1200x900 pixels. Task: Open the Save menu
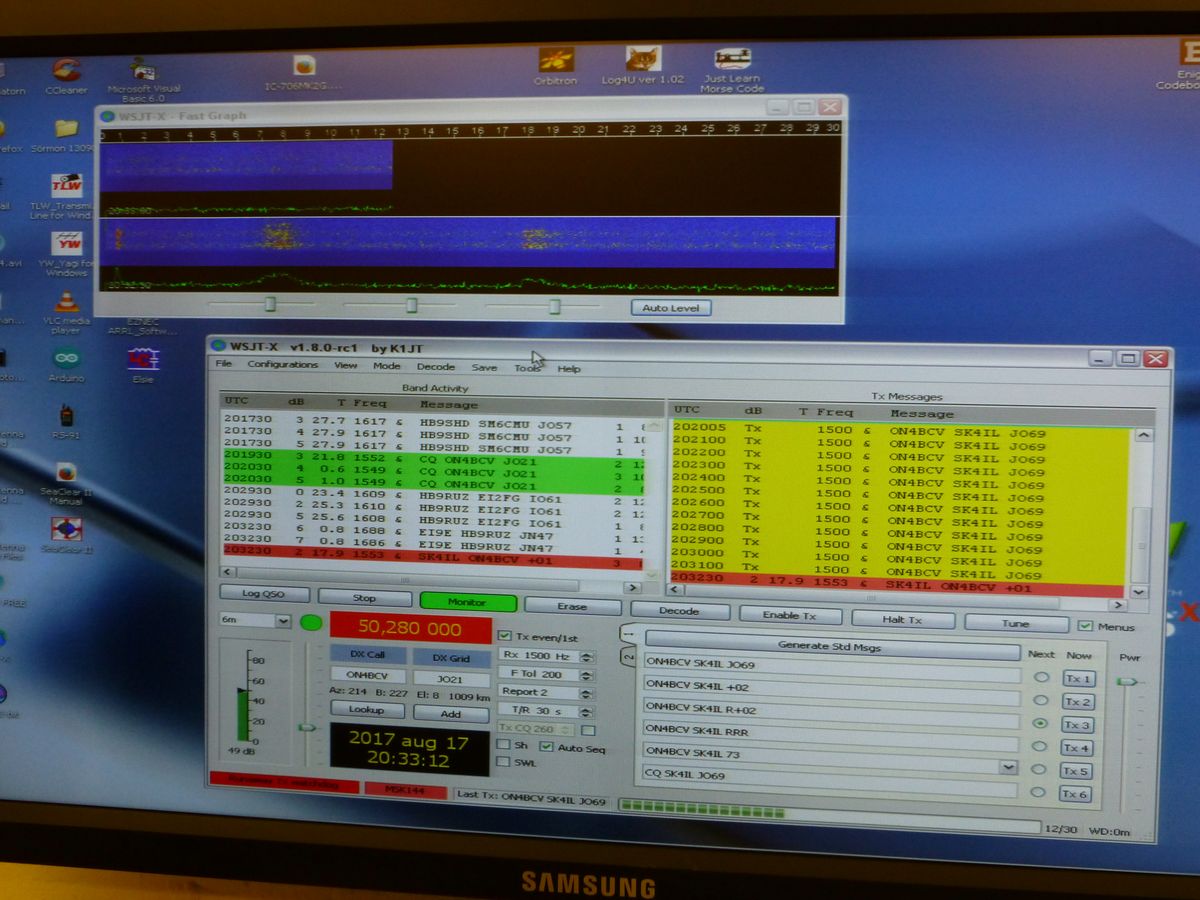pyautogui.click(x=484, y=368)
